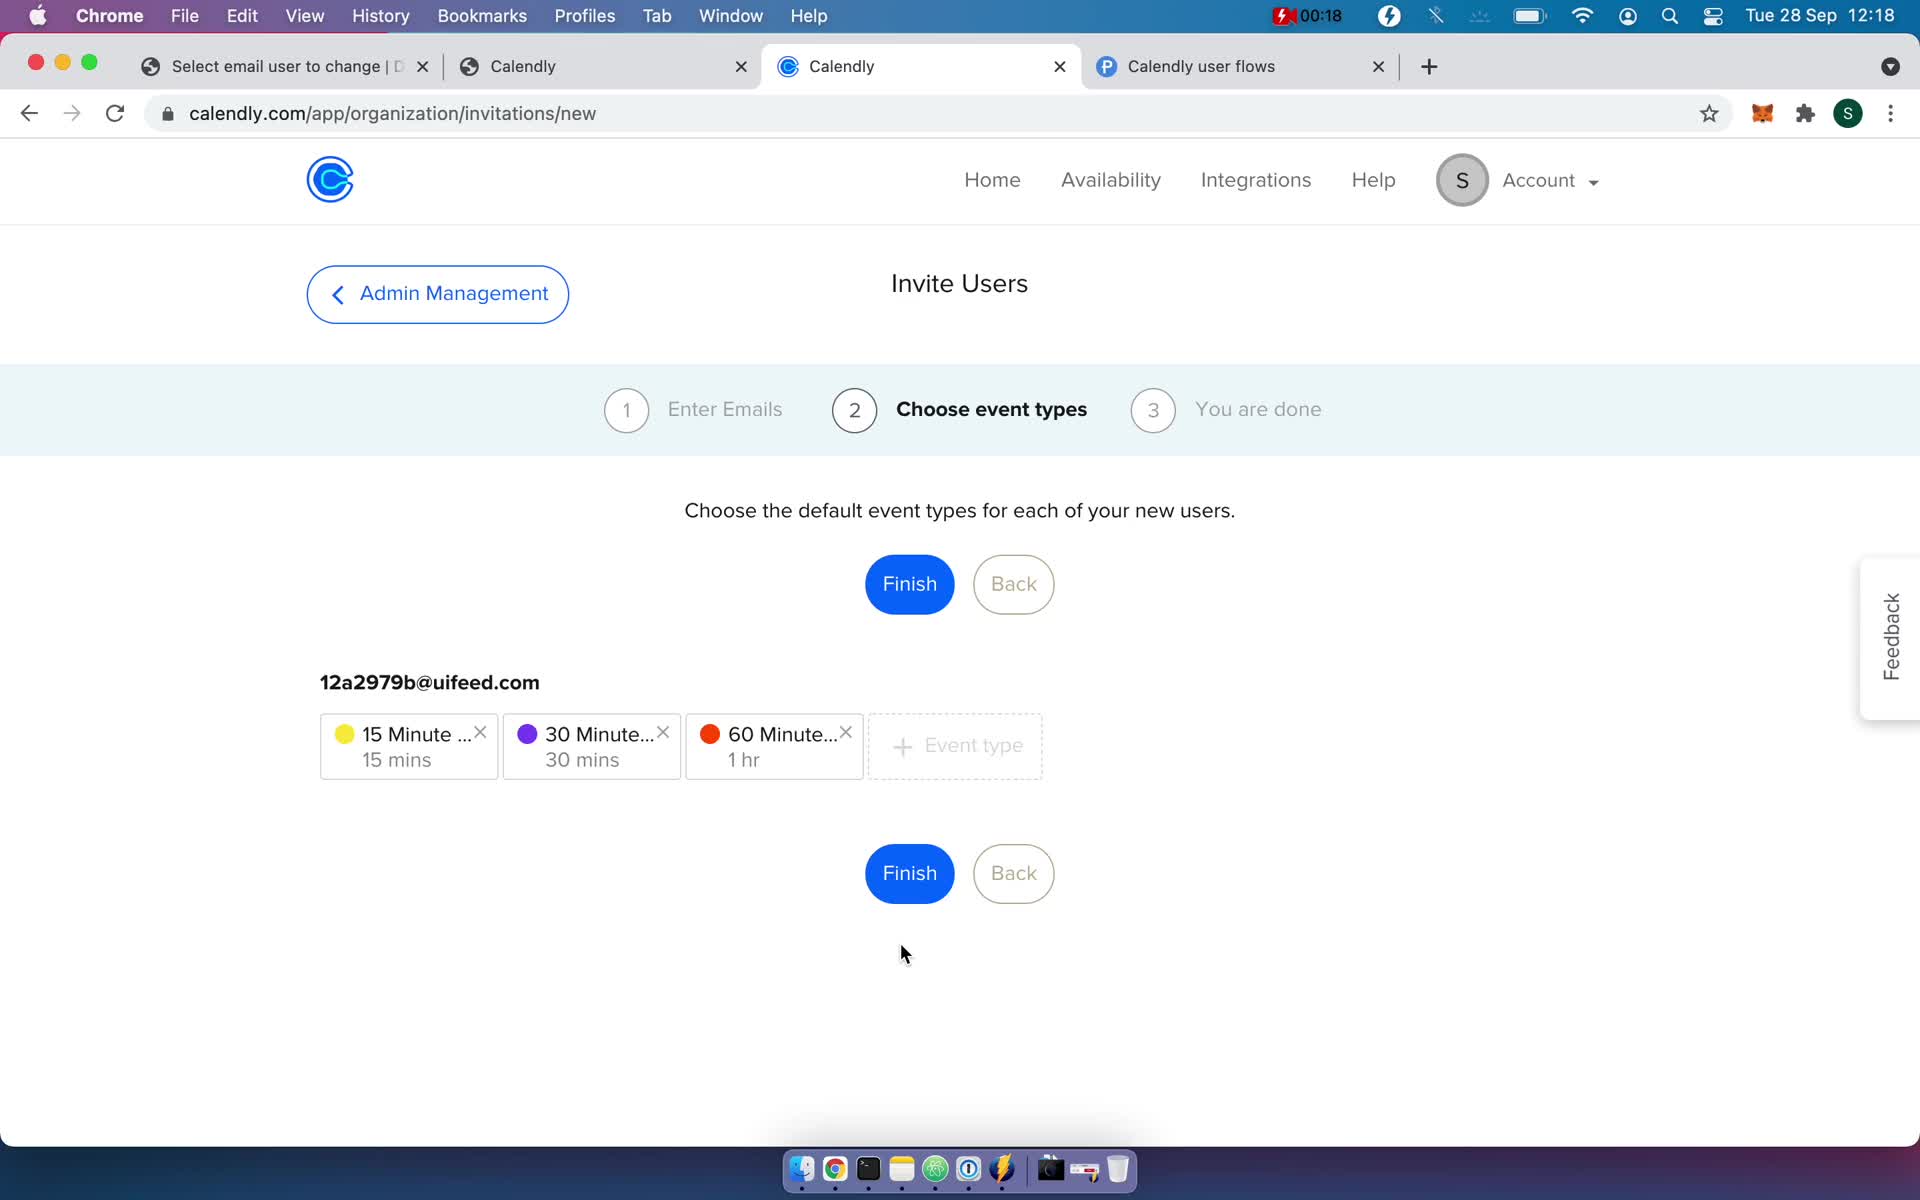Remove the 60 Minute event type
The width and height of the screenshot is (1920, 1200).
pyautogui.click(x=846, y=731)
